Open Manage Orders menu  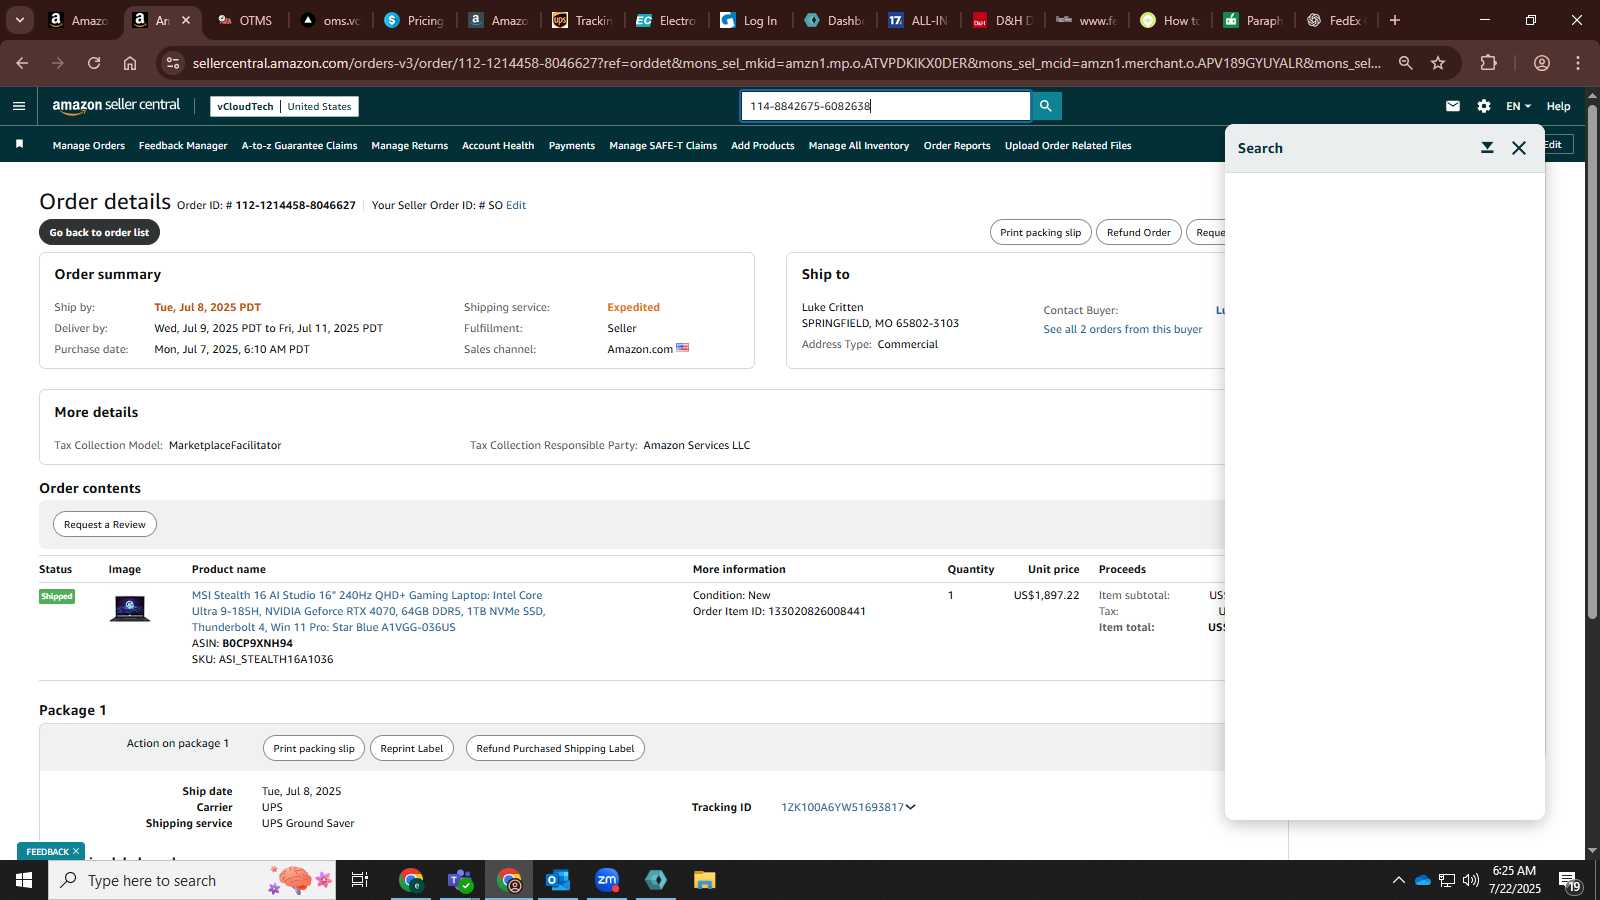pos(89,146)
